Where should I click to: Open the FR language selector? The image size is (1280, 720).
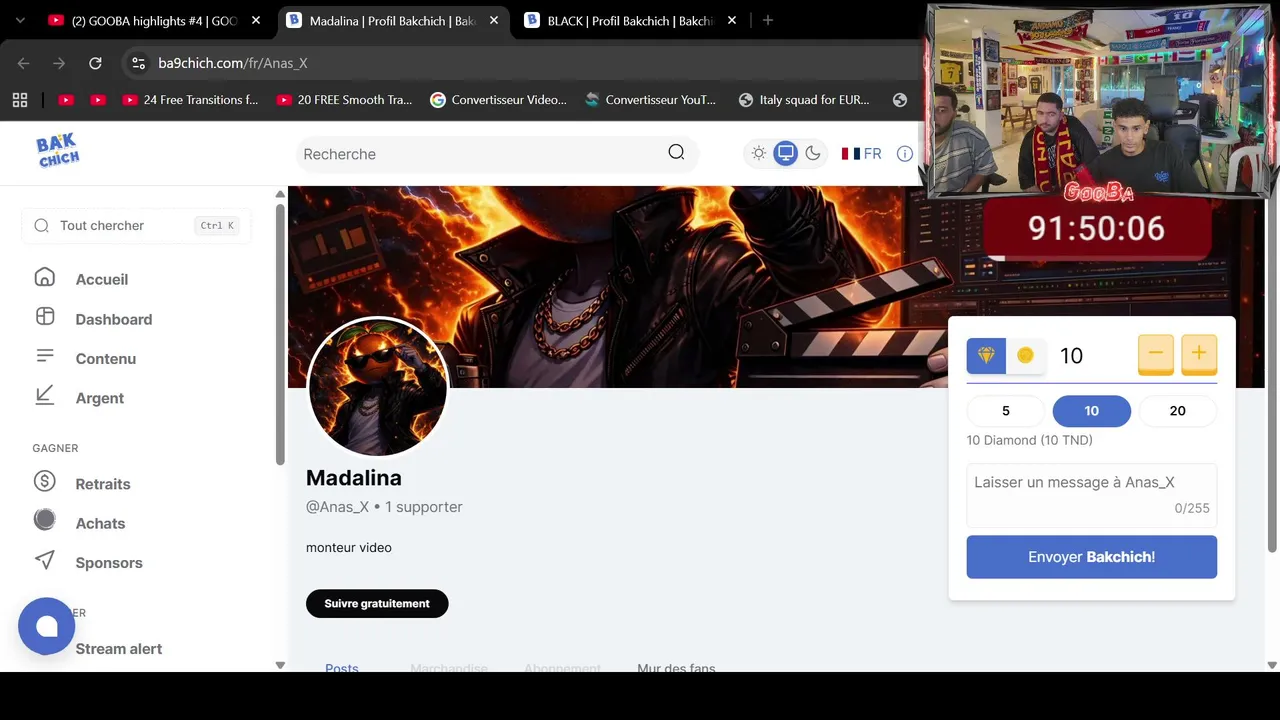861,153
